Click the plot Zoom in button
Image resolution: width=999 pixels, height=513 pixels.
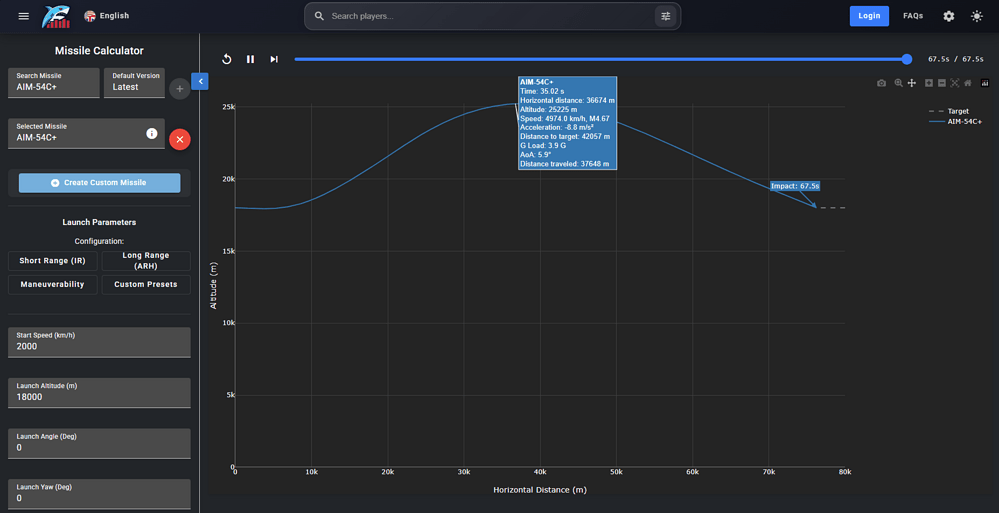929,83
